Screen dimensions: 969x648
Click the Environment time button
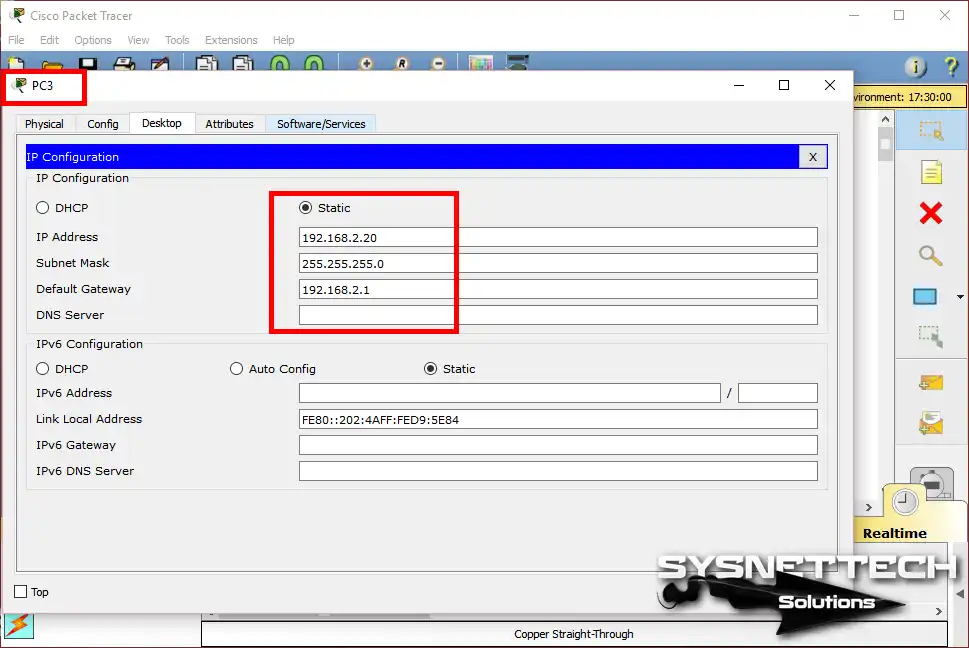click(910, 97)
